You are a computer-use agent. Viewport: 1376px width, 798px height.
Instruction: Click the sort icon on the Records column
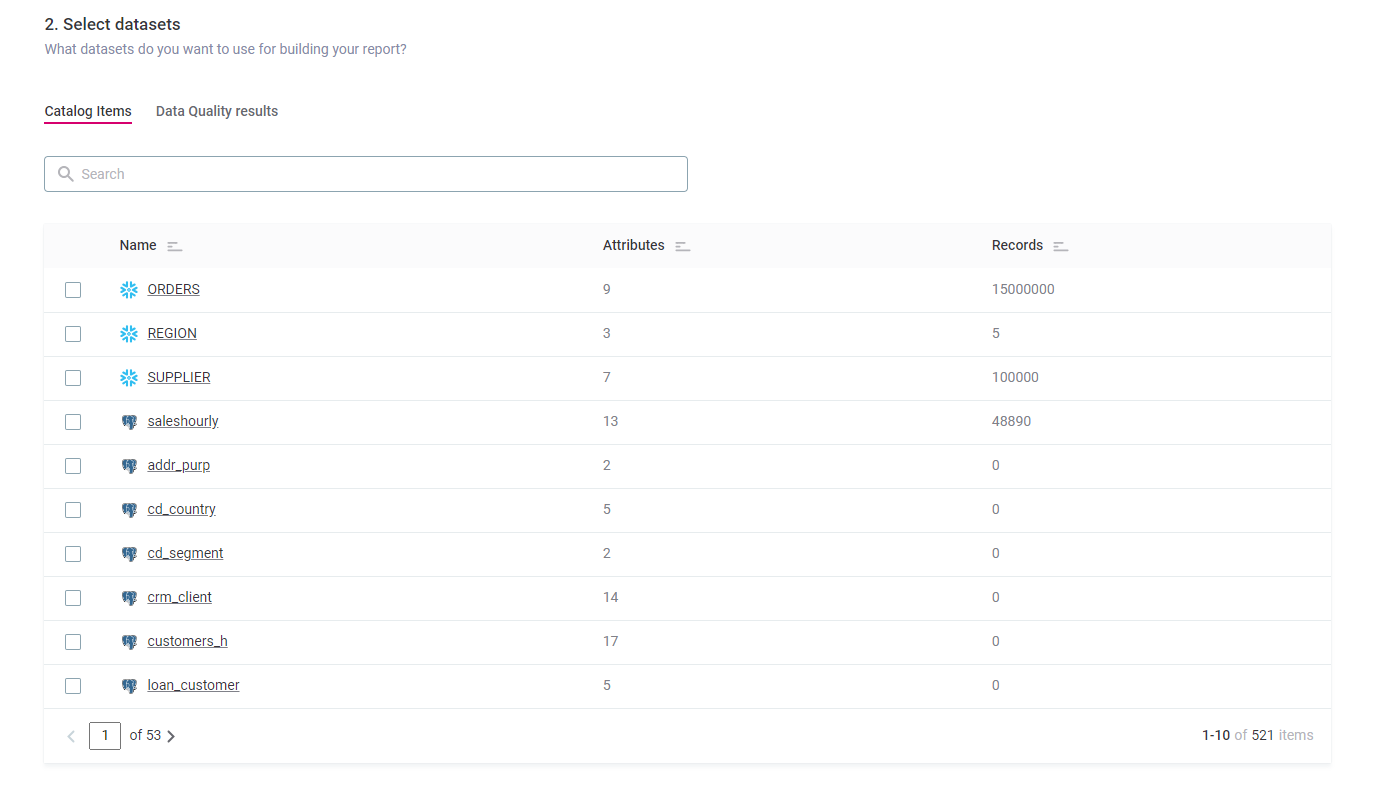[1060, 245]
